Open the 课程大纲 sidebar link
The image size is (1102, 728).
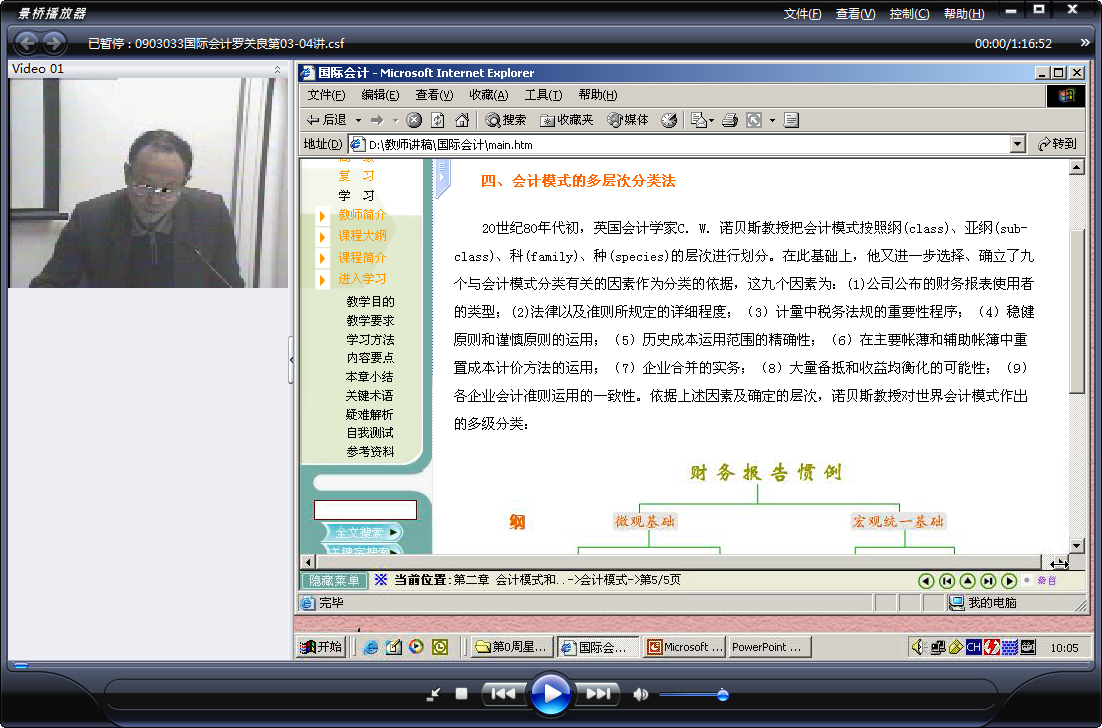[x=362, y=235]
